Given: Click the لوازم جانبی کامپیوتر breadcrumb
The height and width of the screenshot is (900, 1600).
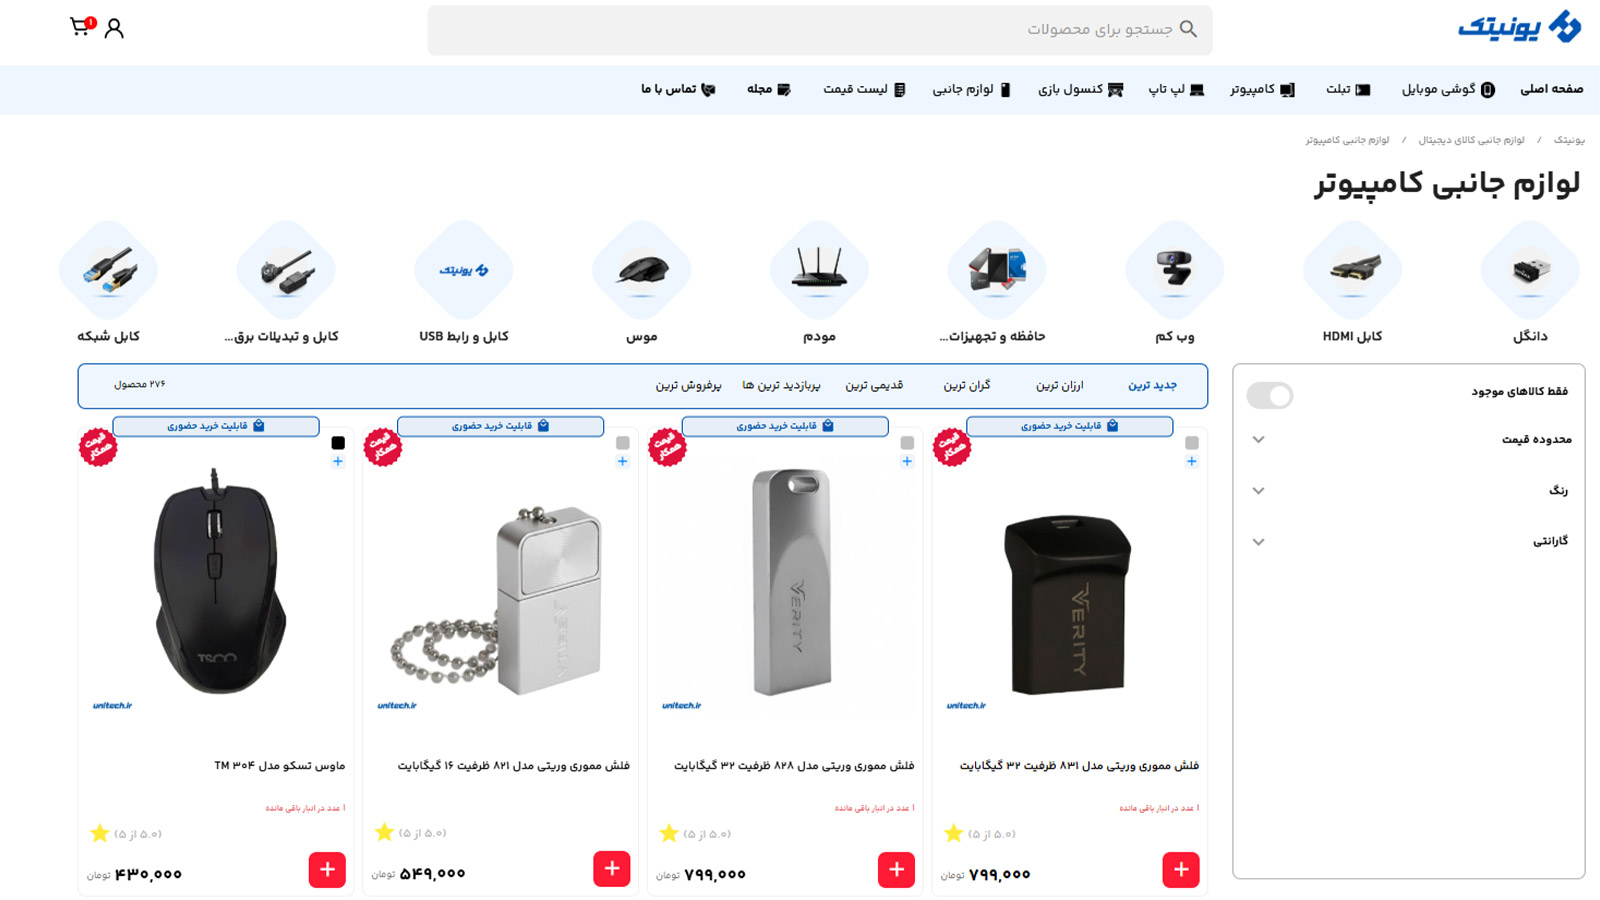Looking at the screenshot, I should [1347, 140].
